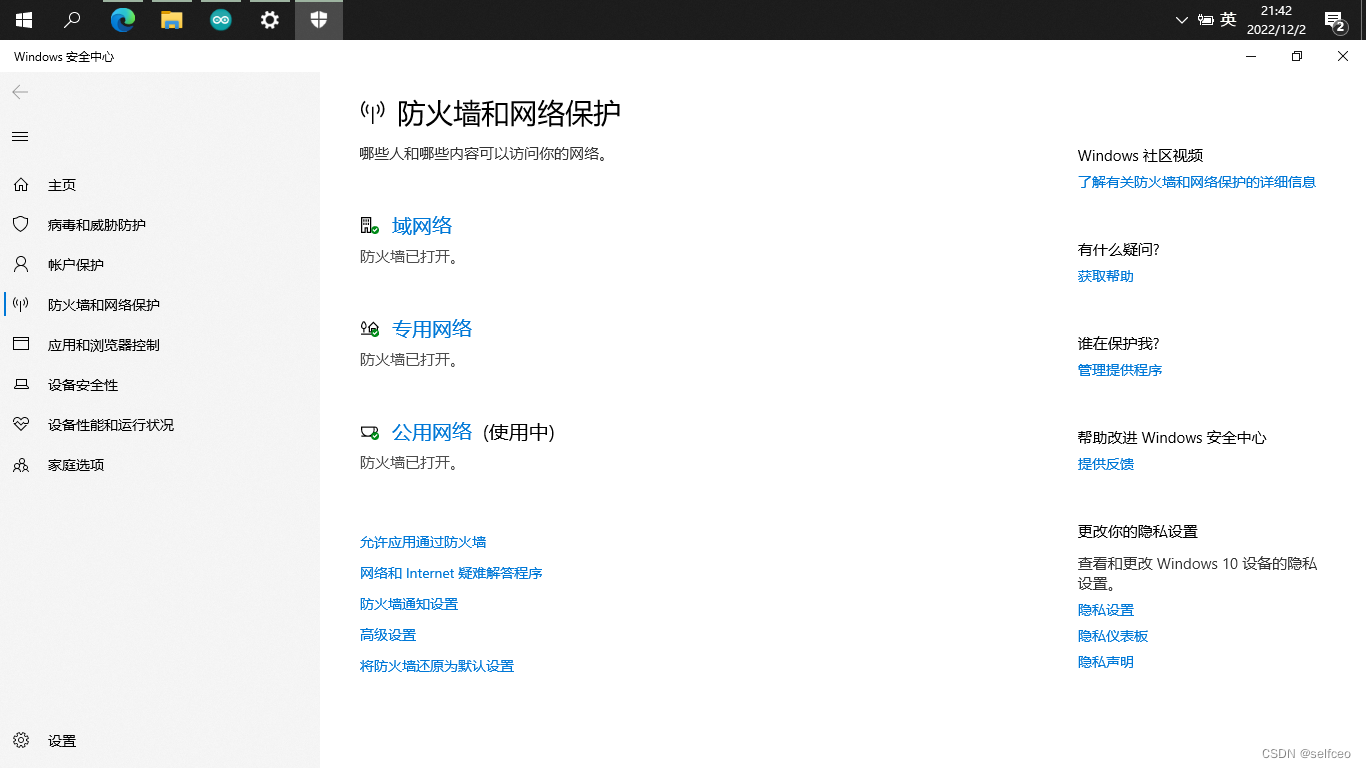Click heart icon beside 设备性能和运行状况

click(21, 425)
